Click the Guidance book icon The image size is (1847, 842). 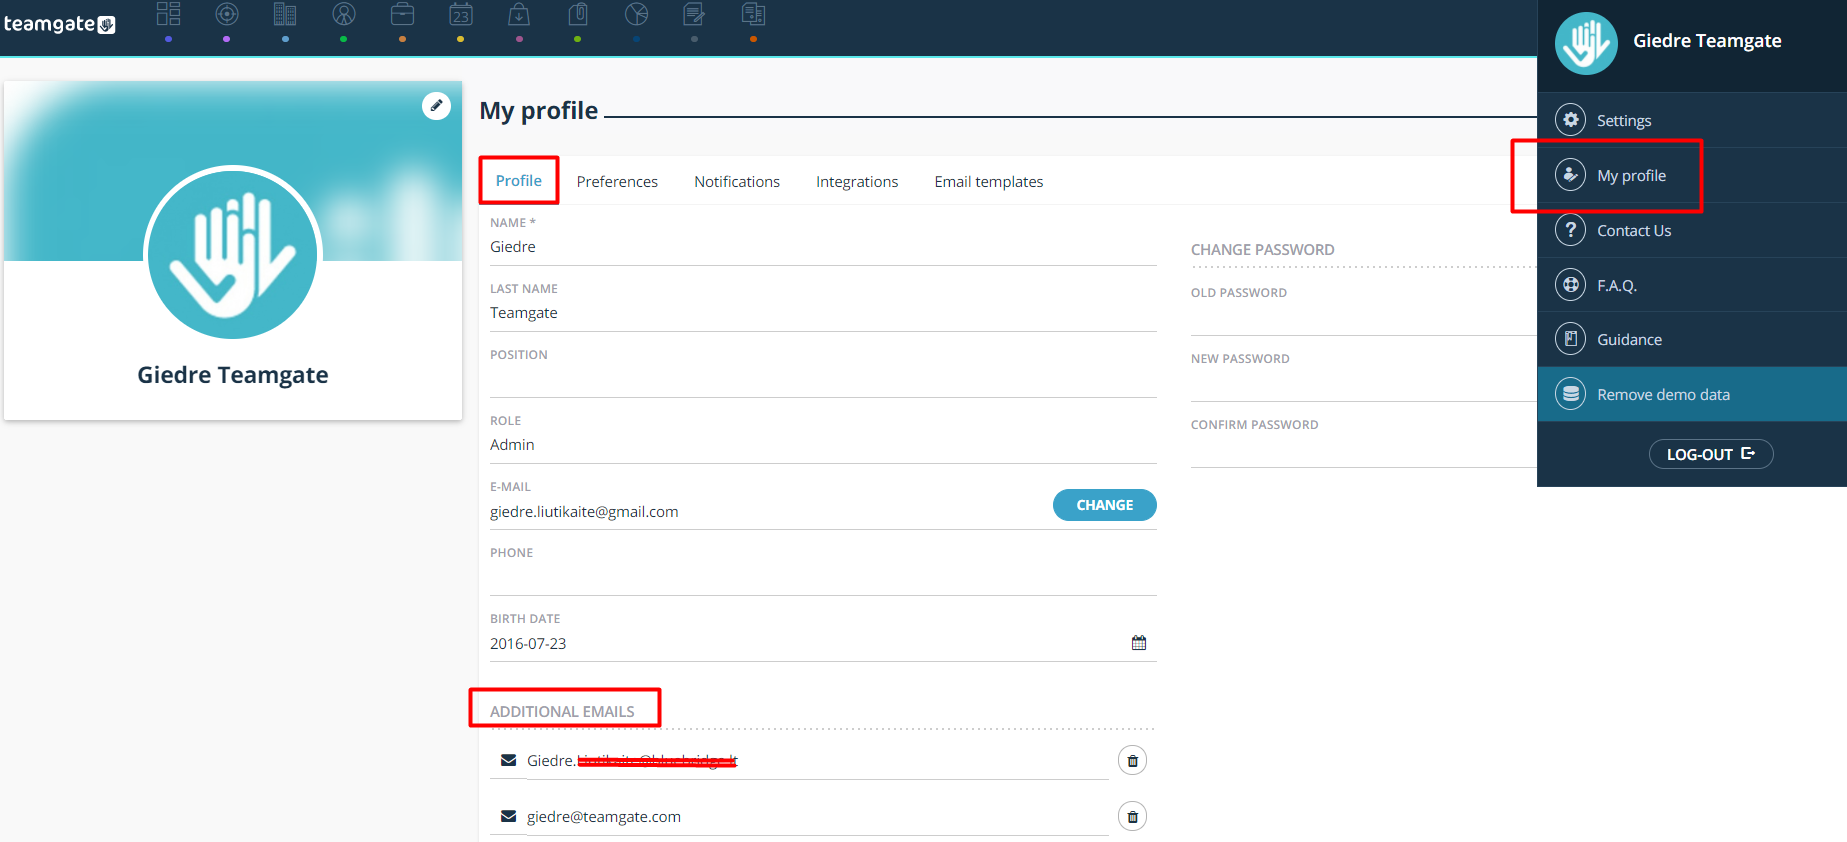pos(1571,339)
